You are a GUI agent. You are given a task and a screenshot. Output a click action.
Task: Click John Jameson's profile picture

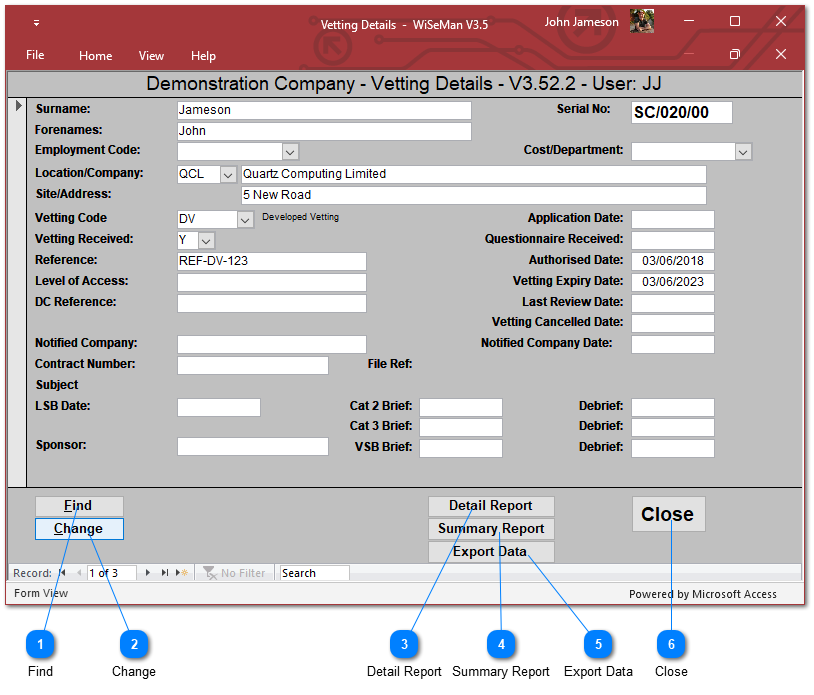coord(641,22)
